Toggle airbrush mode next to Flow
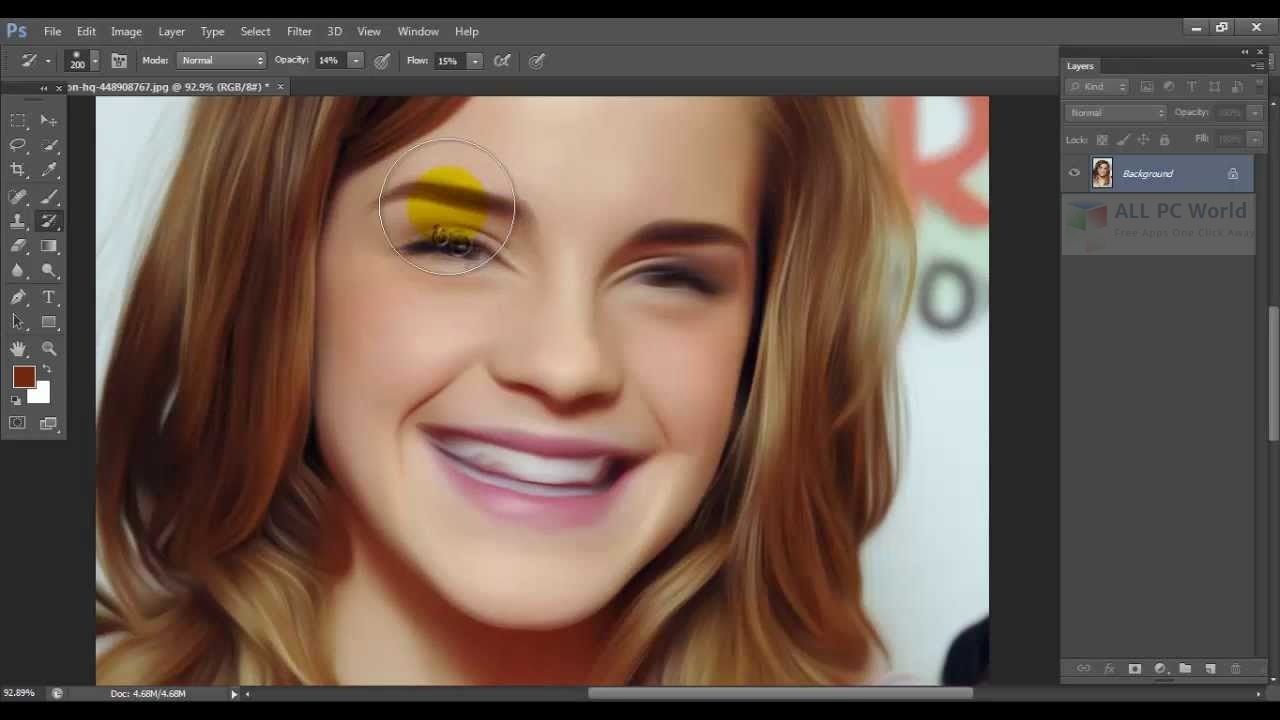1280x720 pixels. click(x=502, y=61)
